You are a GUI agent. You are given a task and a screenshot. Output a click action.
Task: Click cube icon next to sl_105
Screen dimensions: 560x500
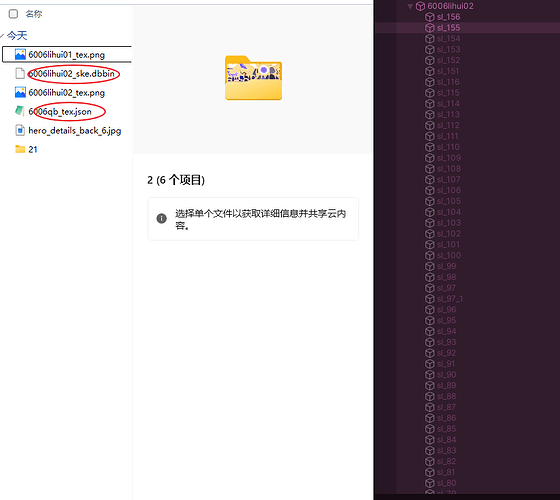click(430, 201)
